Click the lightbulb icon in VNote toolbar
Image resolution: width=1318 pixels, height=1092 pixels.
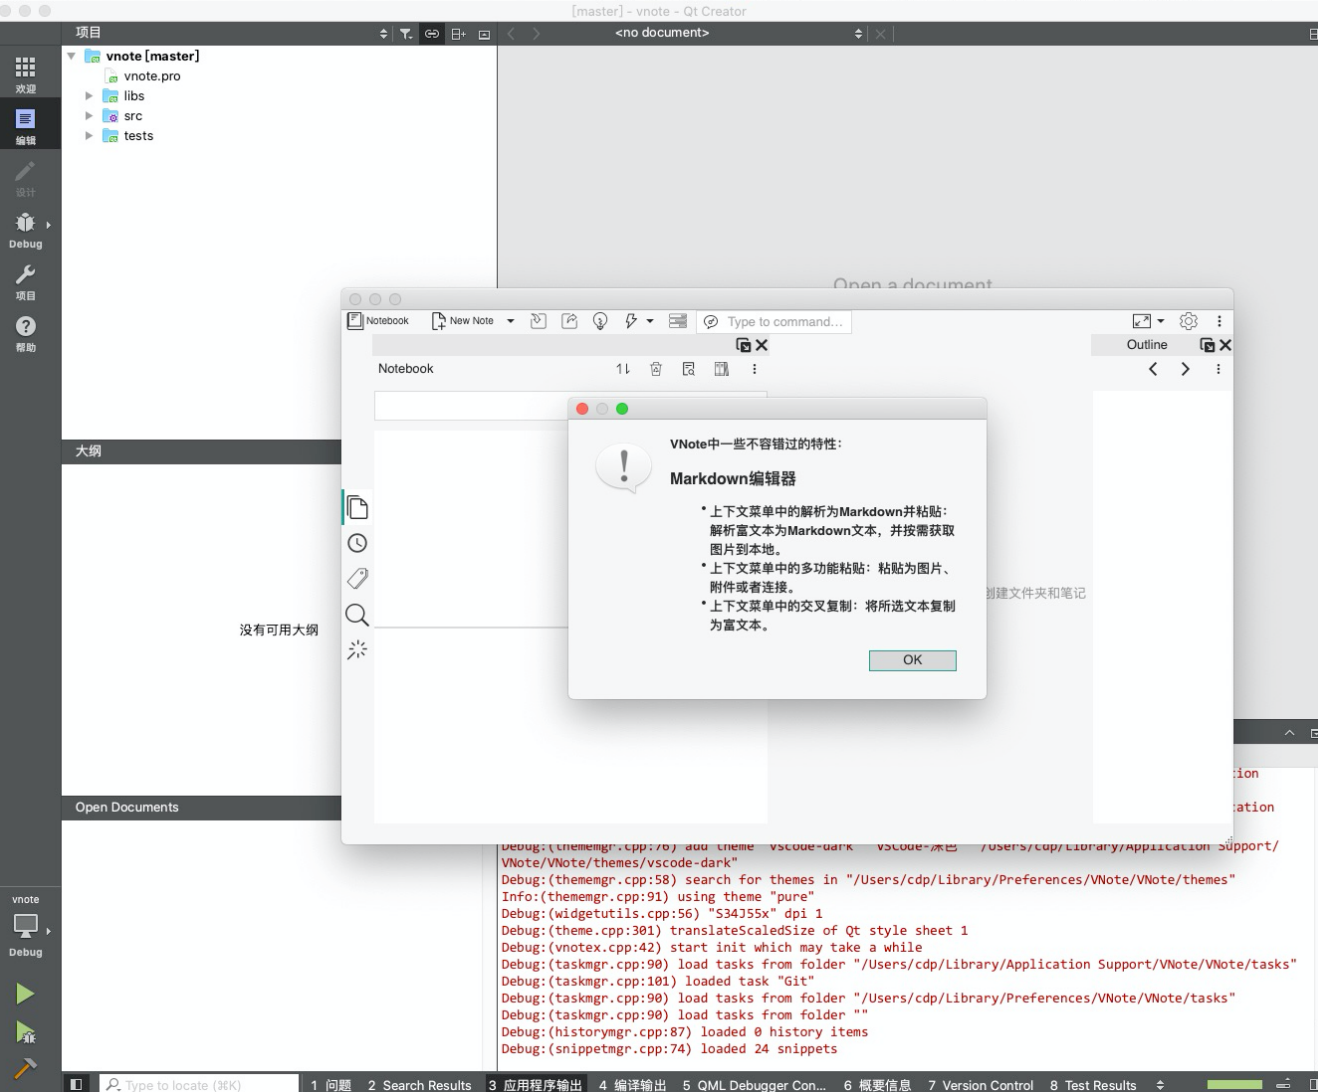[600, 321]
